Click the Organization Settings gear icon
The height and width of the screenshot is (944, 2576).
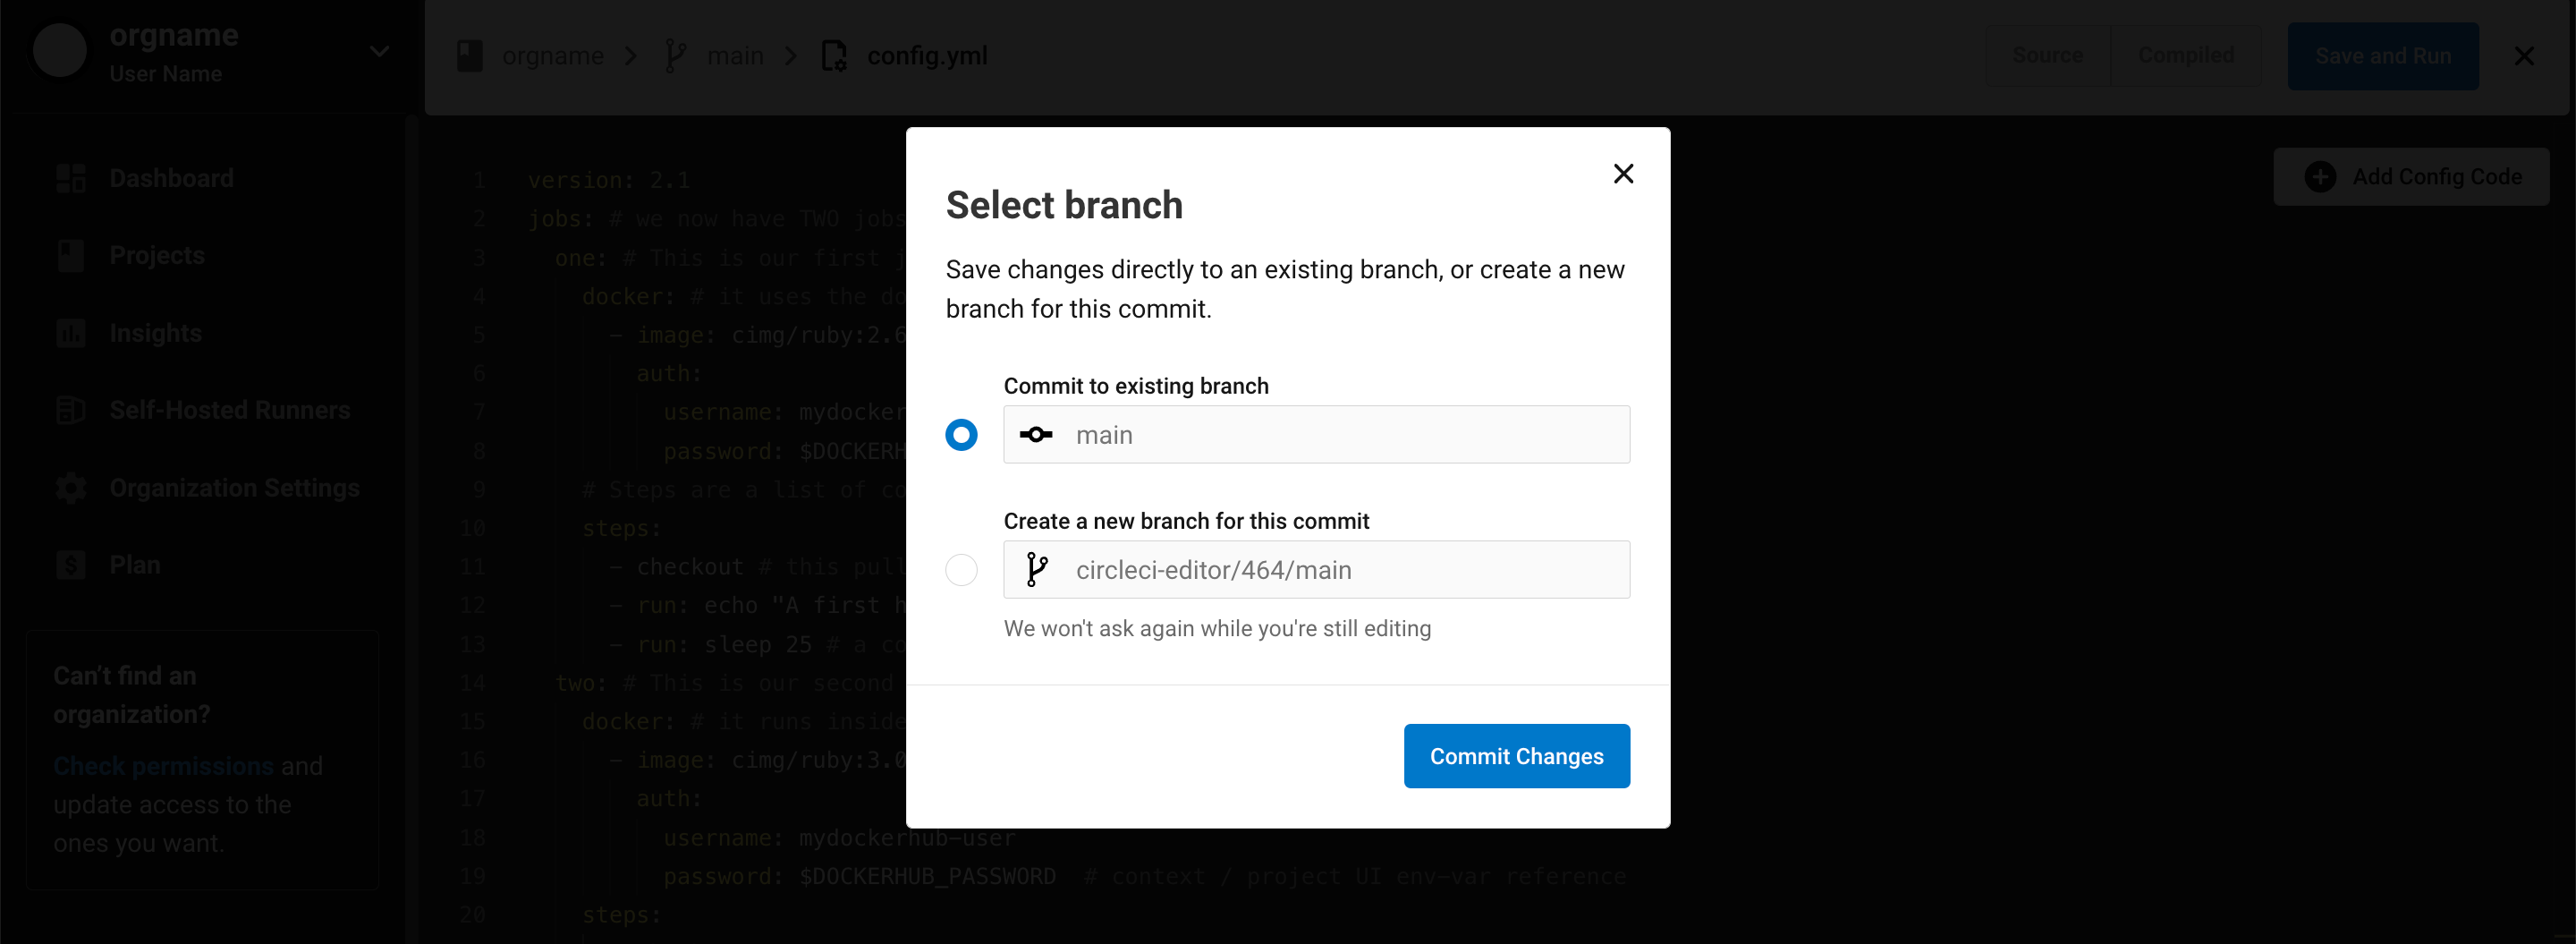coord(71,488)
